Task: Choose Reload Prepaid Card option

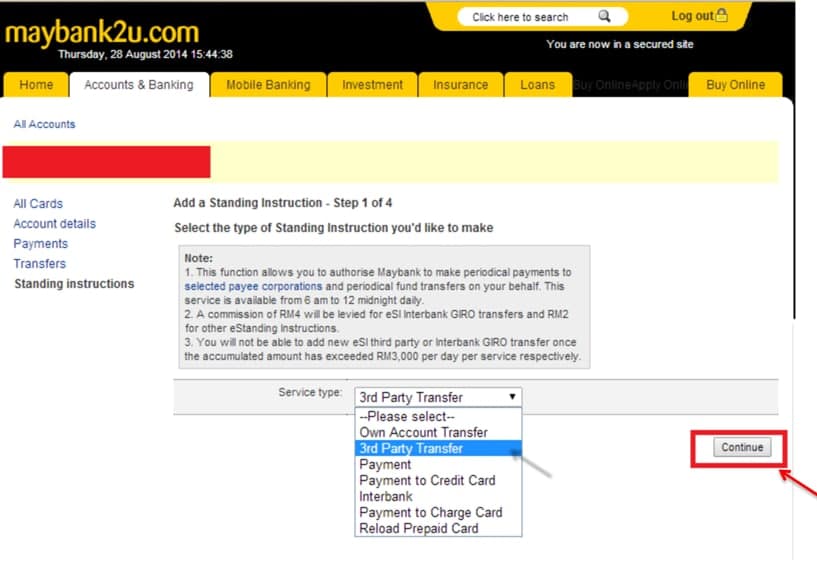Action: [x=438, y=528]
